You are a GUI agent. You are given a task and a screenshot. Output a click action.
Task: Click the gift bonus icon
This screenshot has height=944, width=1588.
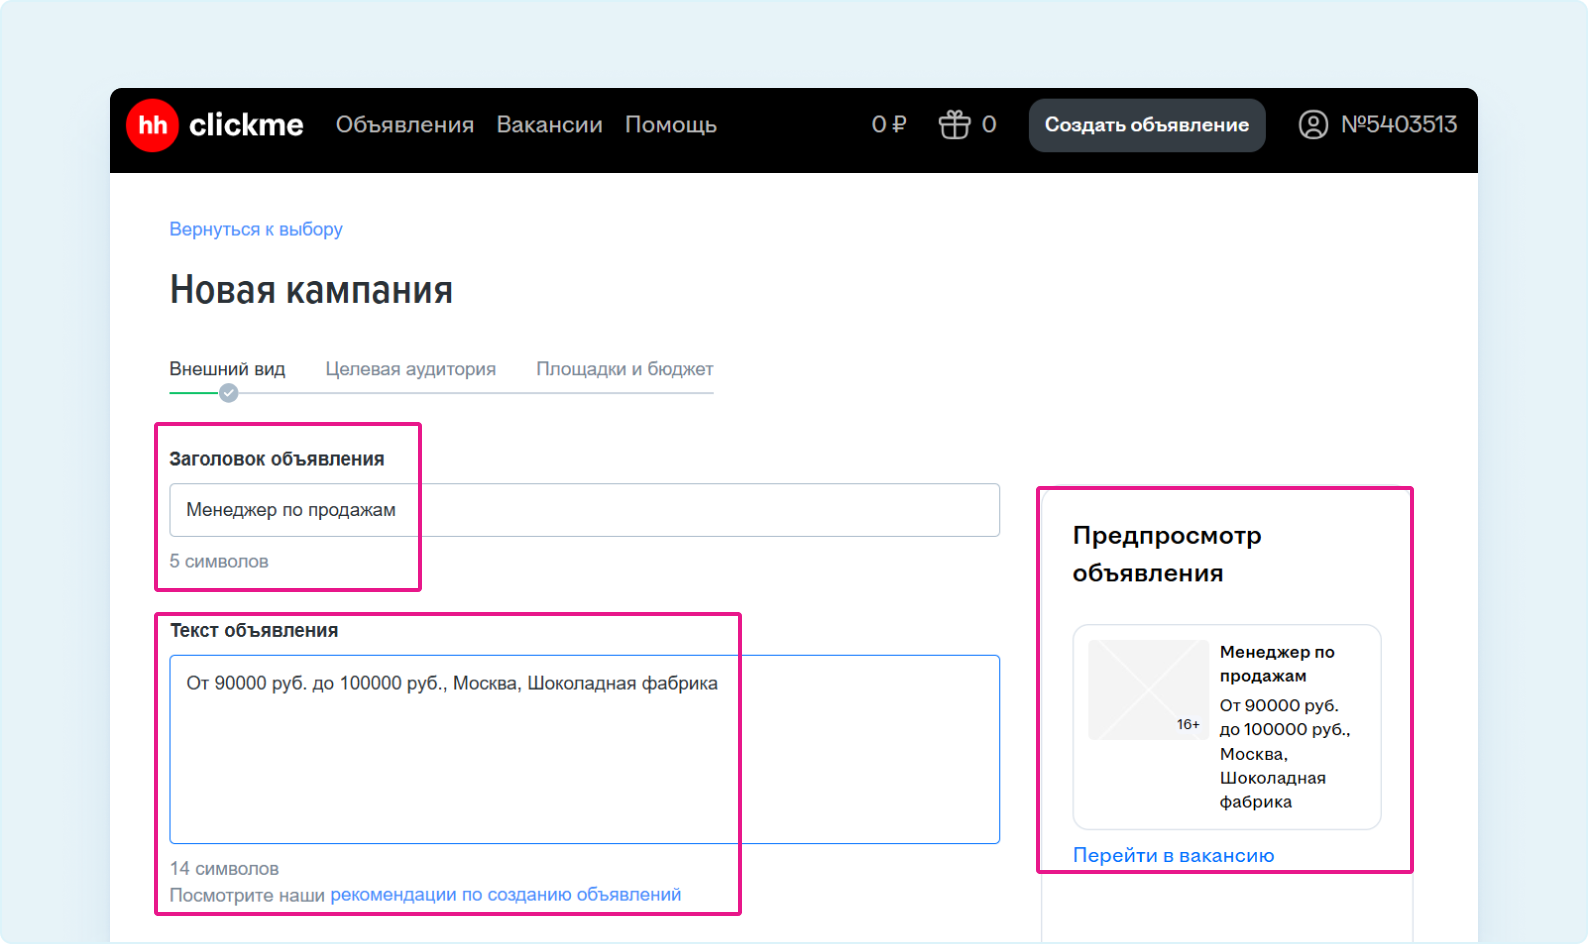(954, 125)
